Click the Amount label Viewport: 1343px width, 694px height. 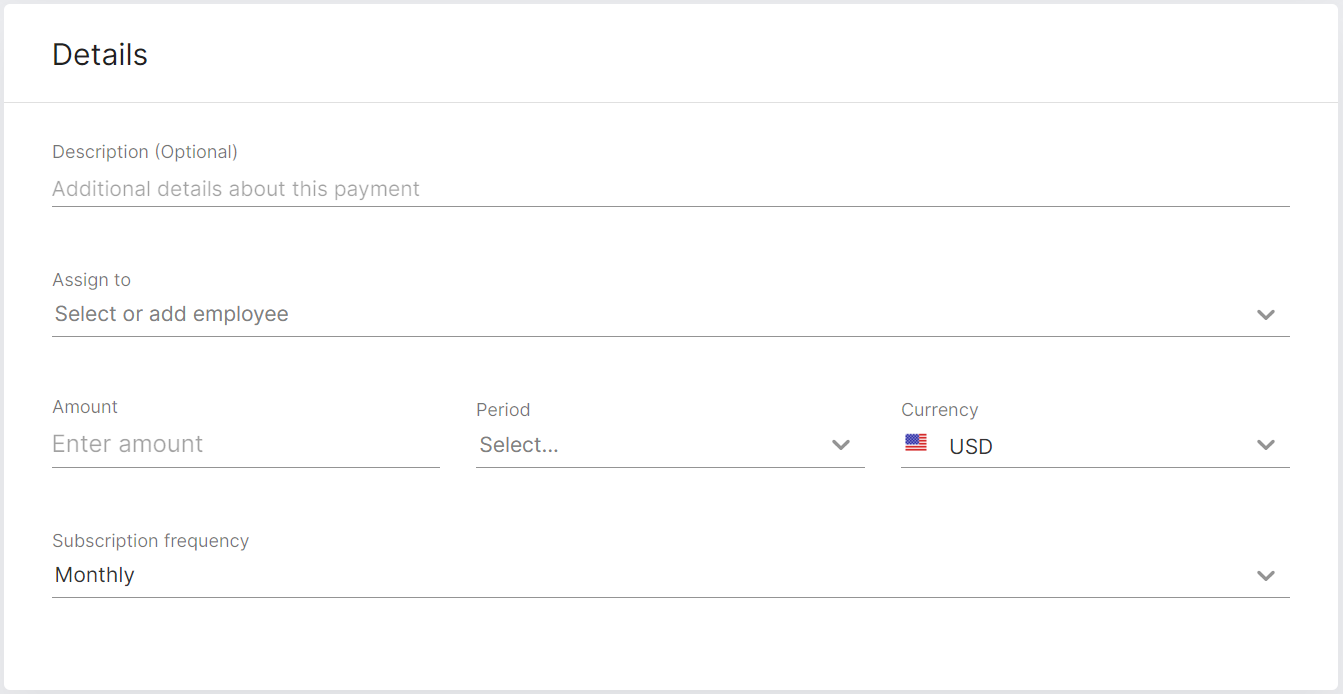point(85,407)
